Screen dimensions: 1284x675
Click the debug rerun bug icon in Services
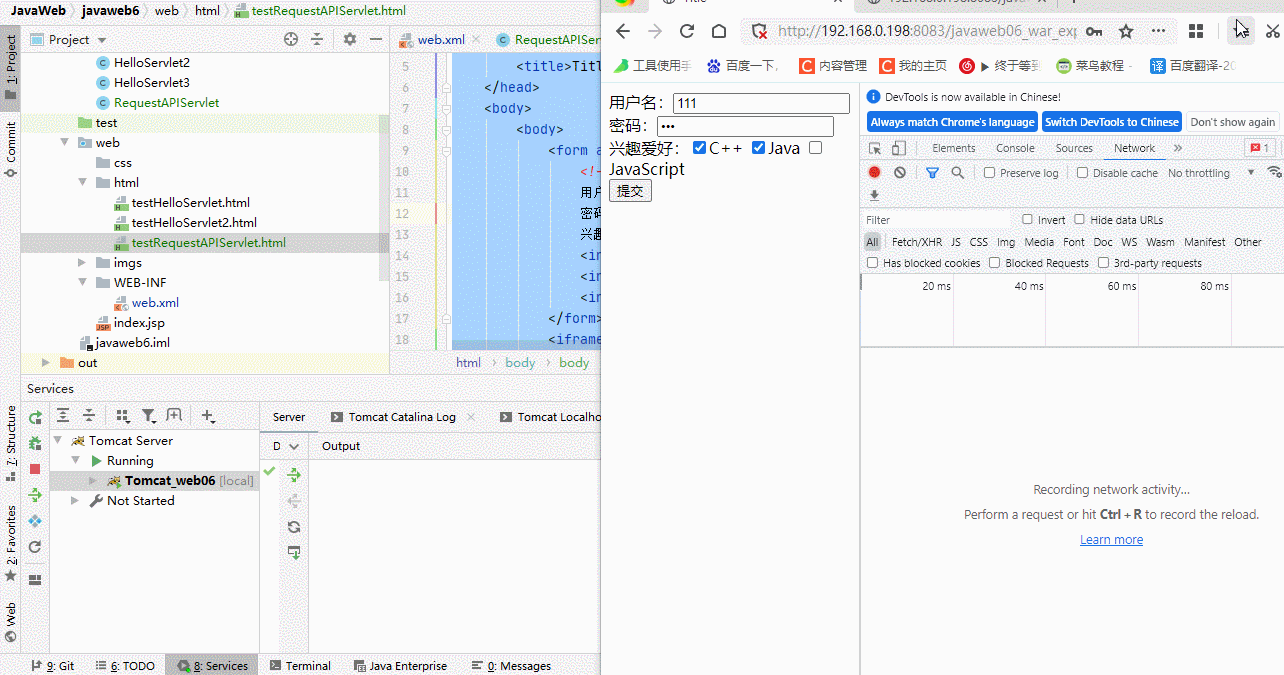coord(35,443)
